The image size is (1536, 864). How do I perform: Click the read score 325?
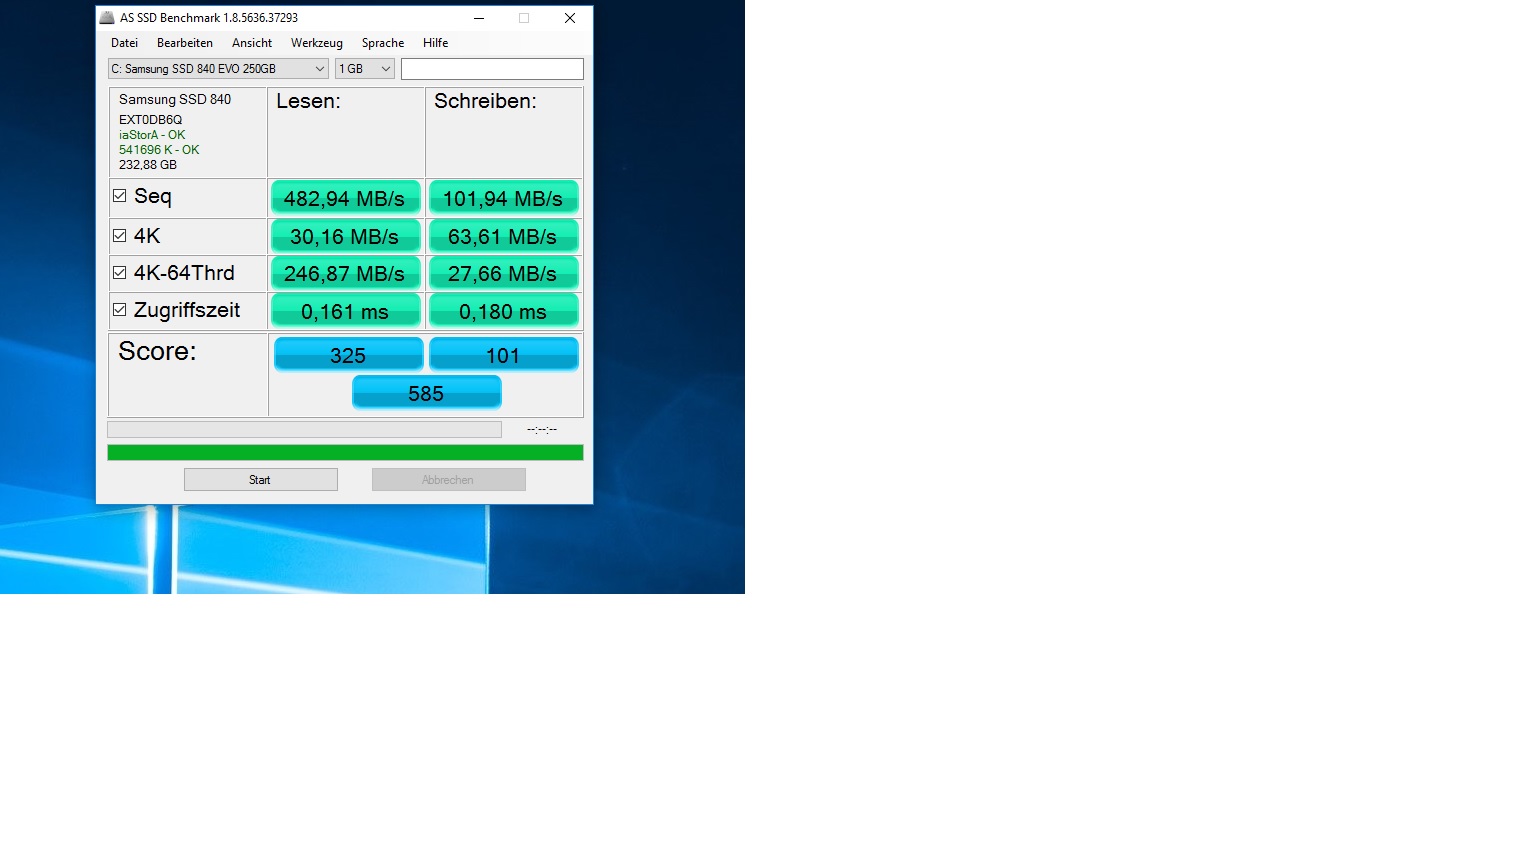pos(348,355)
